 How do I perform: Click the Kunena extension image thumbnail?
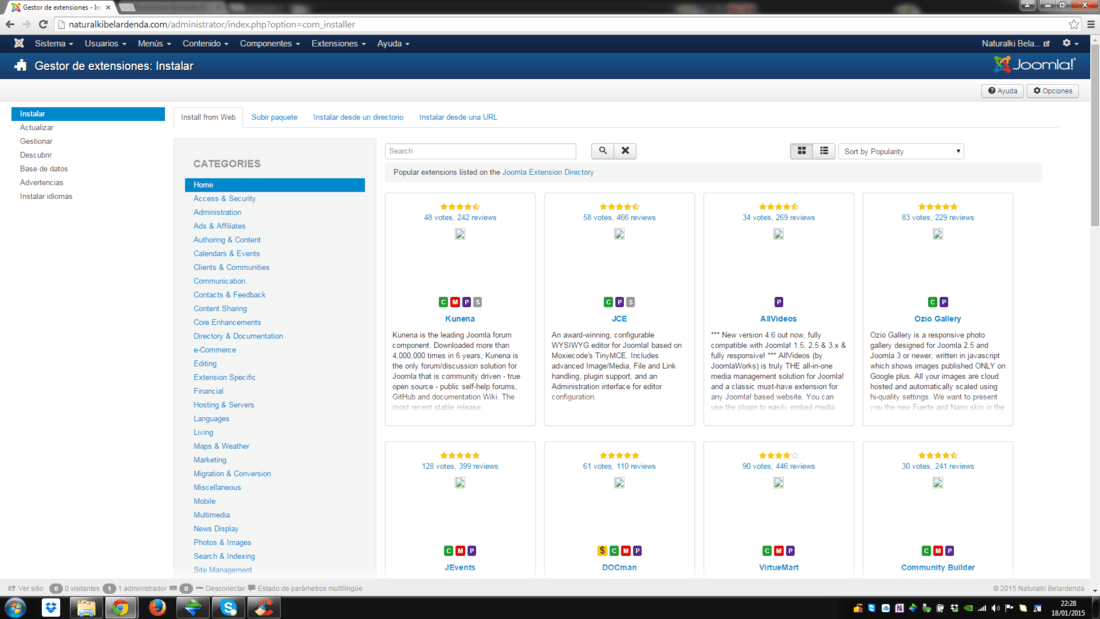pyautogui.click(x=460, y=234)
